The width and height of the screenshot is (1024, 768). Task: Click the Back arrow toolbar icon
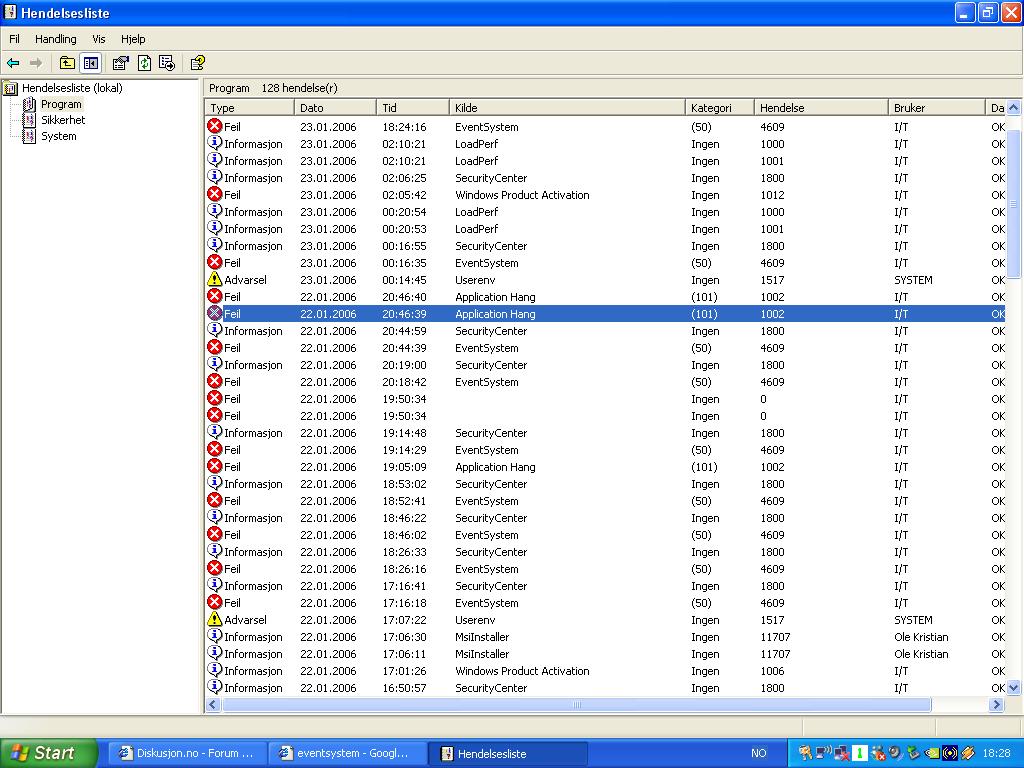click(x=13, y=63)
